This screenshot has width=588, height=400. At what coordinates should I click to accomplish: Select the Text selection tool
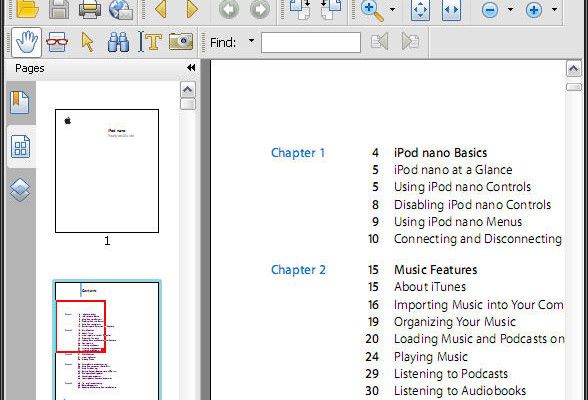point(150,41)
